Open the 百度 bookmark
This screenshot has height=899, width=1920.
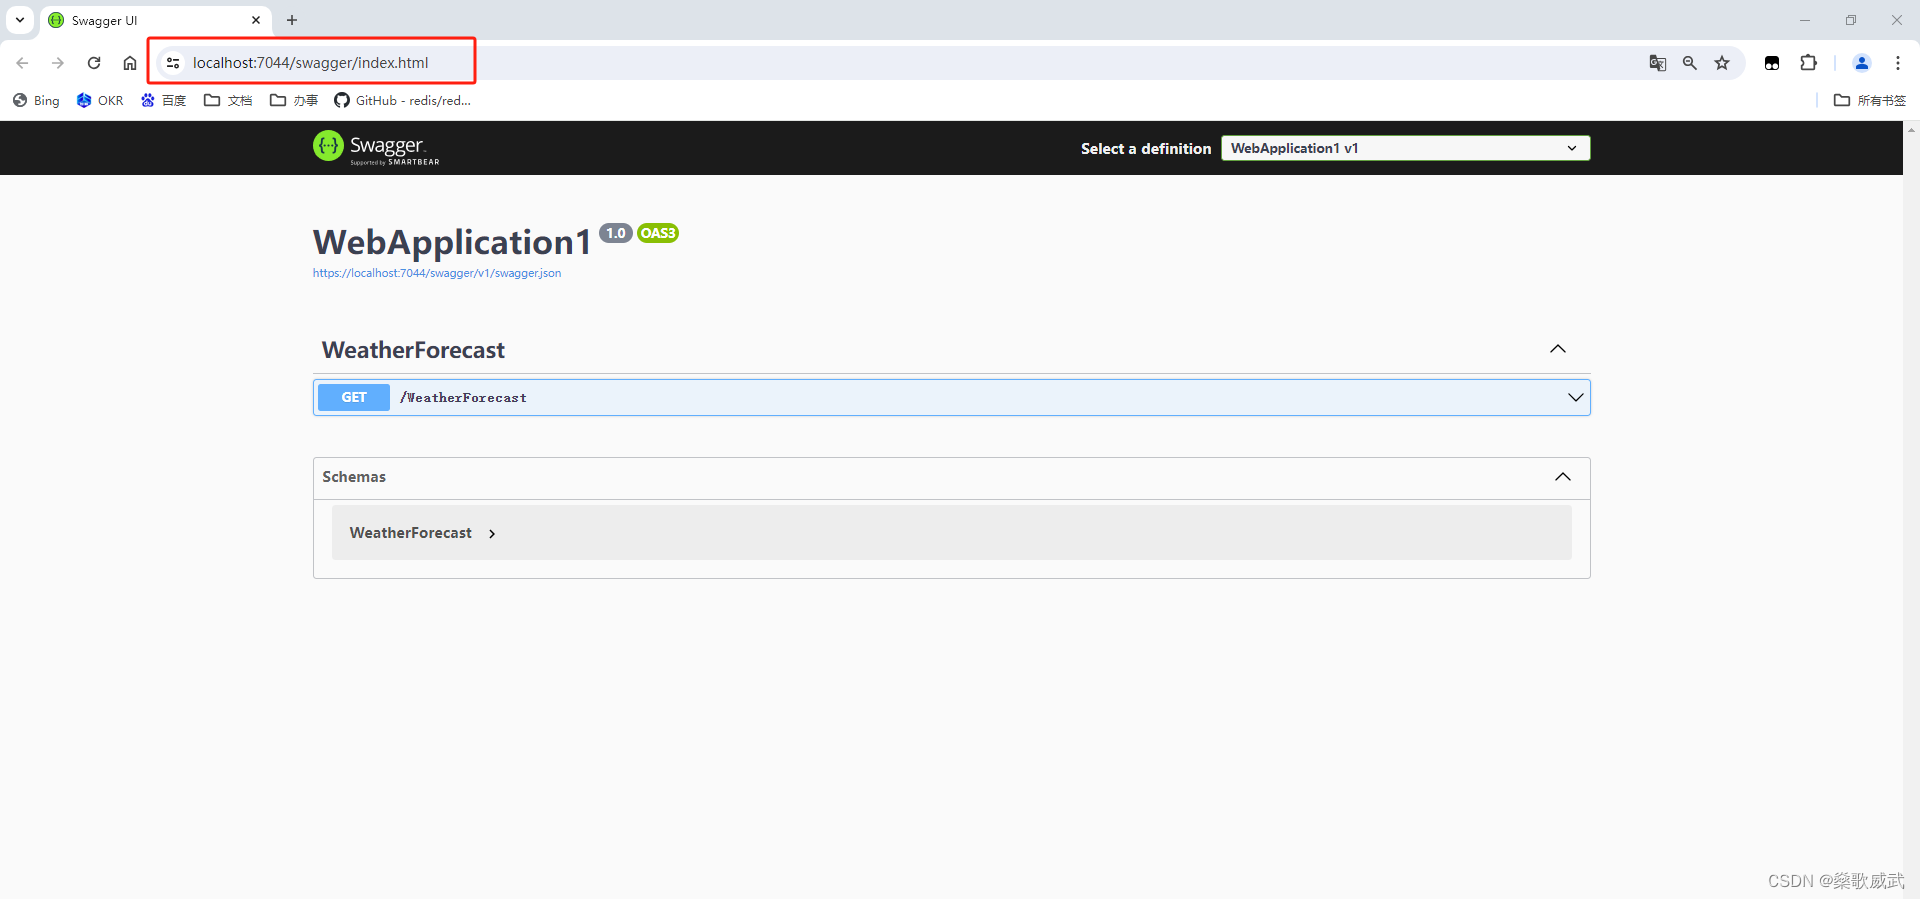point(164,100)
